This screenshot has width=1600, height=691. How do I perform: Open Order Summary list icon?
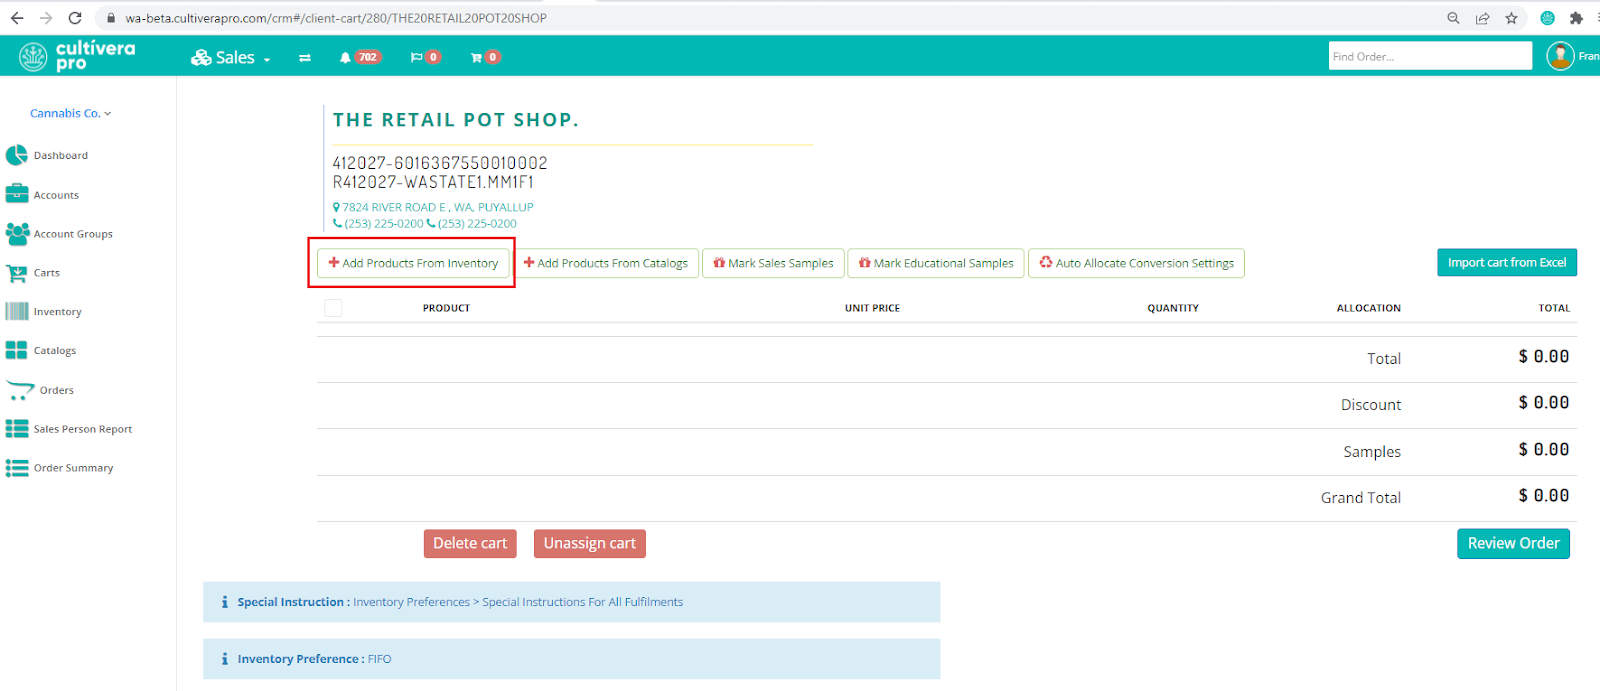pyautogui.click(x=17, y=467)
